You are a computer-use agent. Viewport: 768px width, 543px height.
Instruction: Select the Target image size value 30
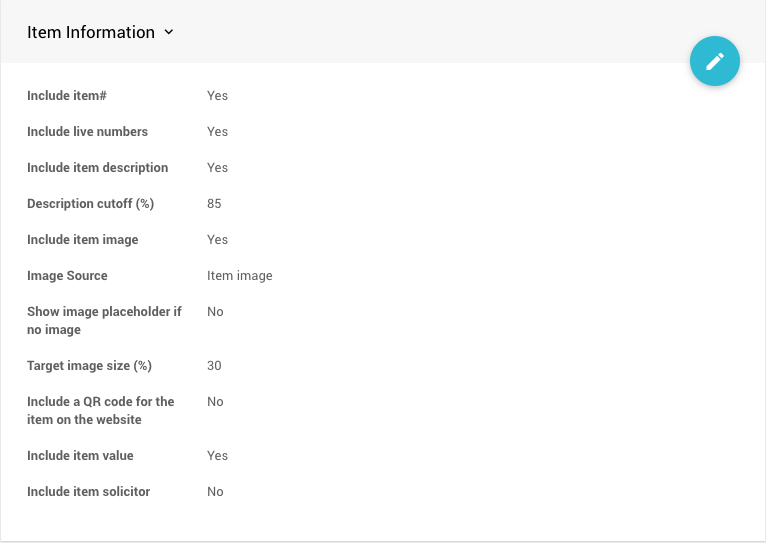pos(214,366)
